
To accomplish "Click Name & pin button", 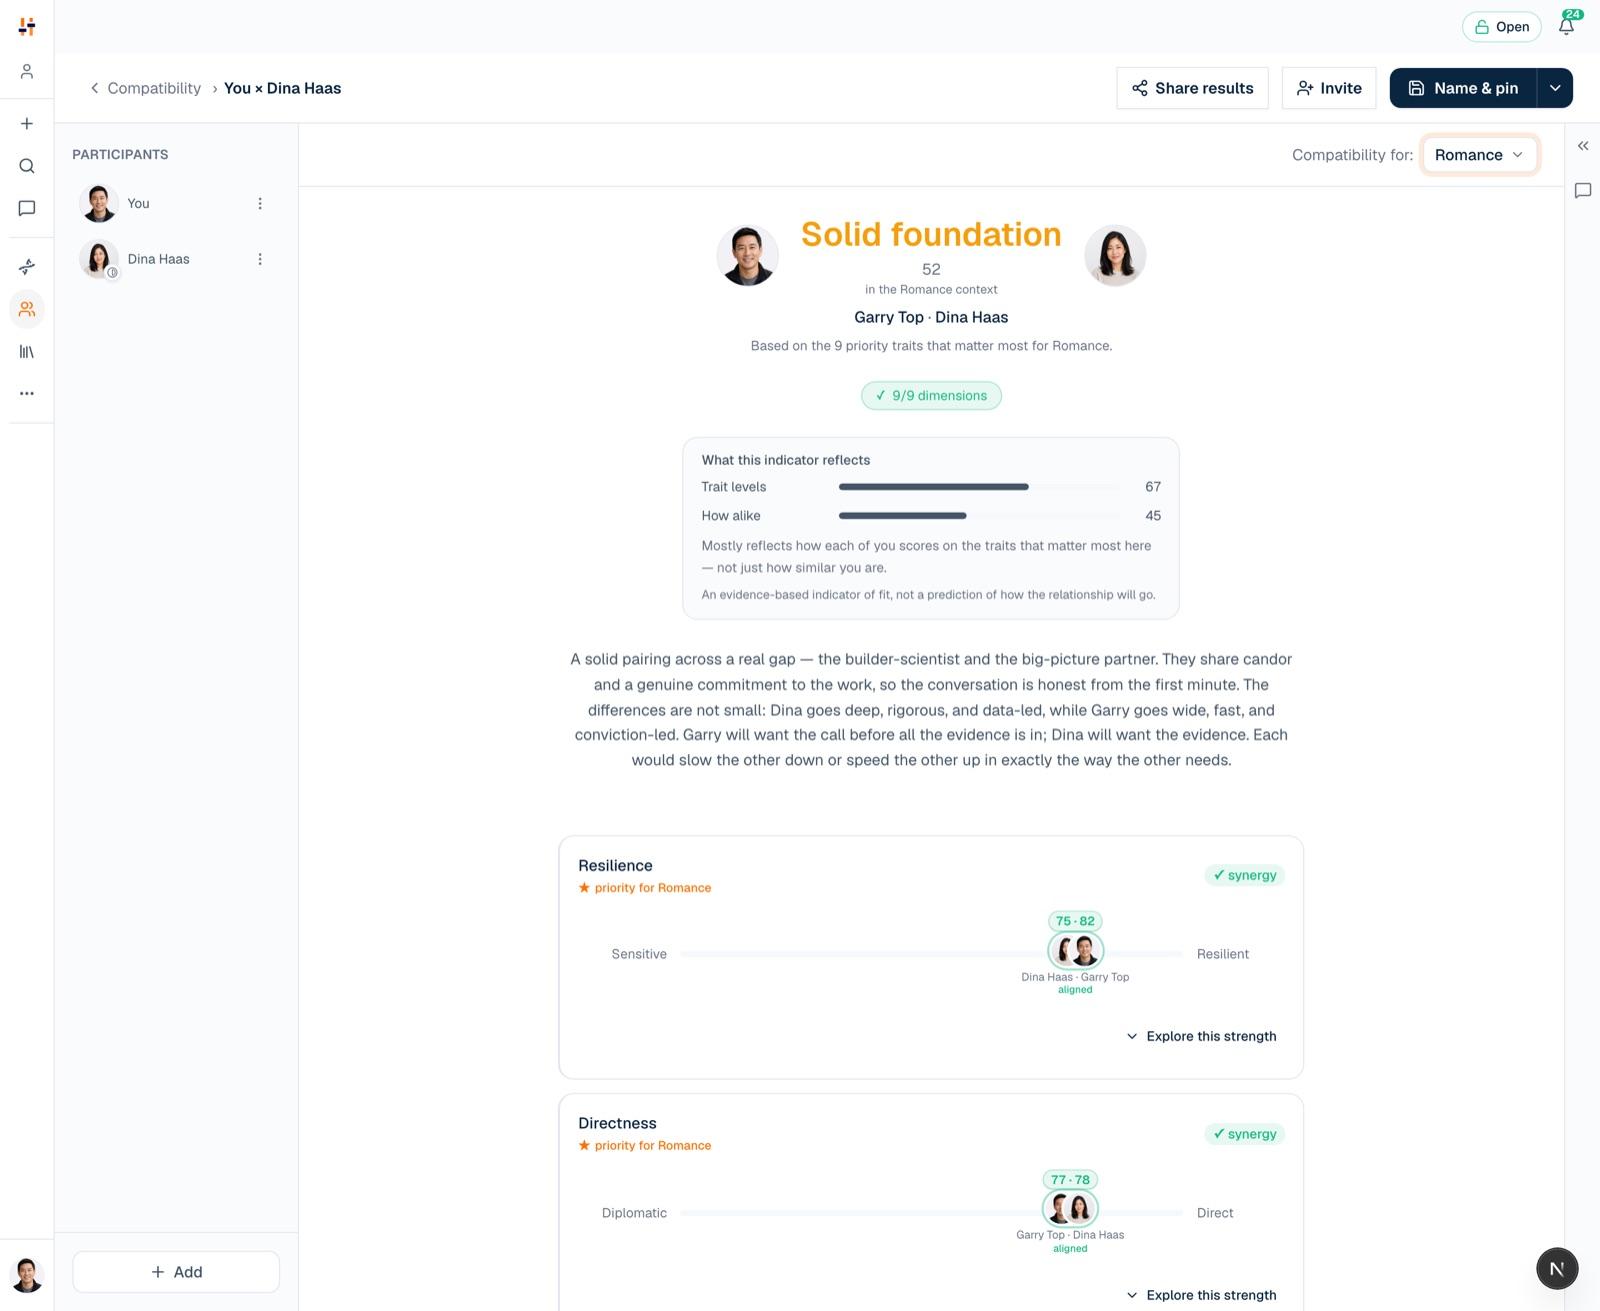I will [x=1463, y=88].
